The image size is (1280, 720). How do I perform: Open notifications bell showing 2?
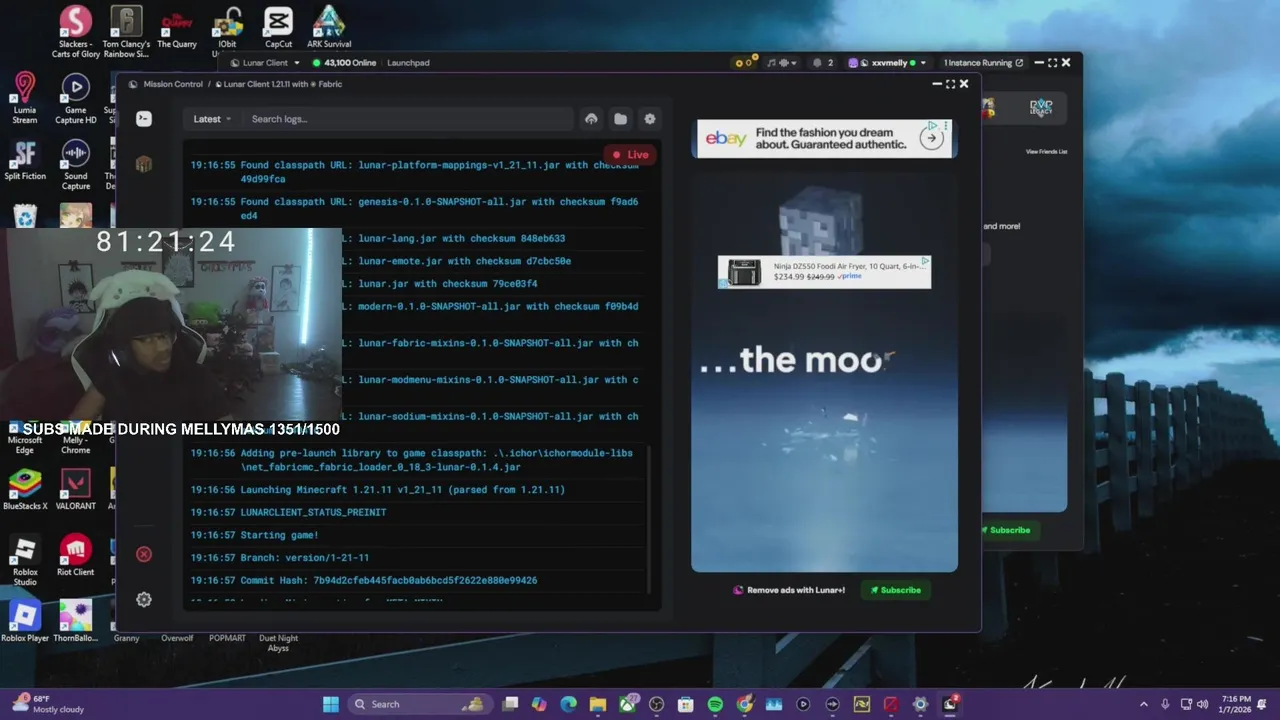pyautogui.click(x=823, y=63)
